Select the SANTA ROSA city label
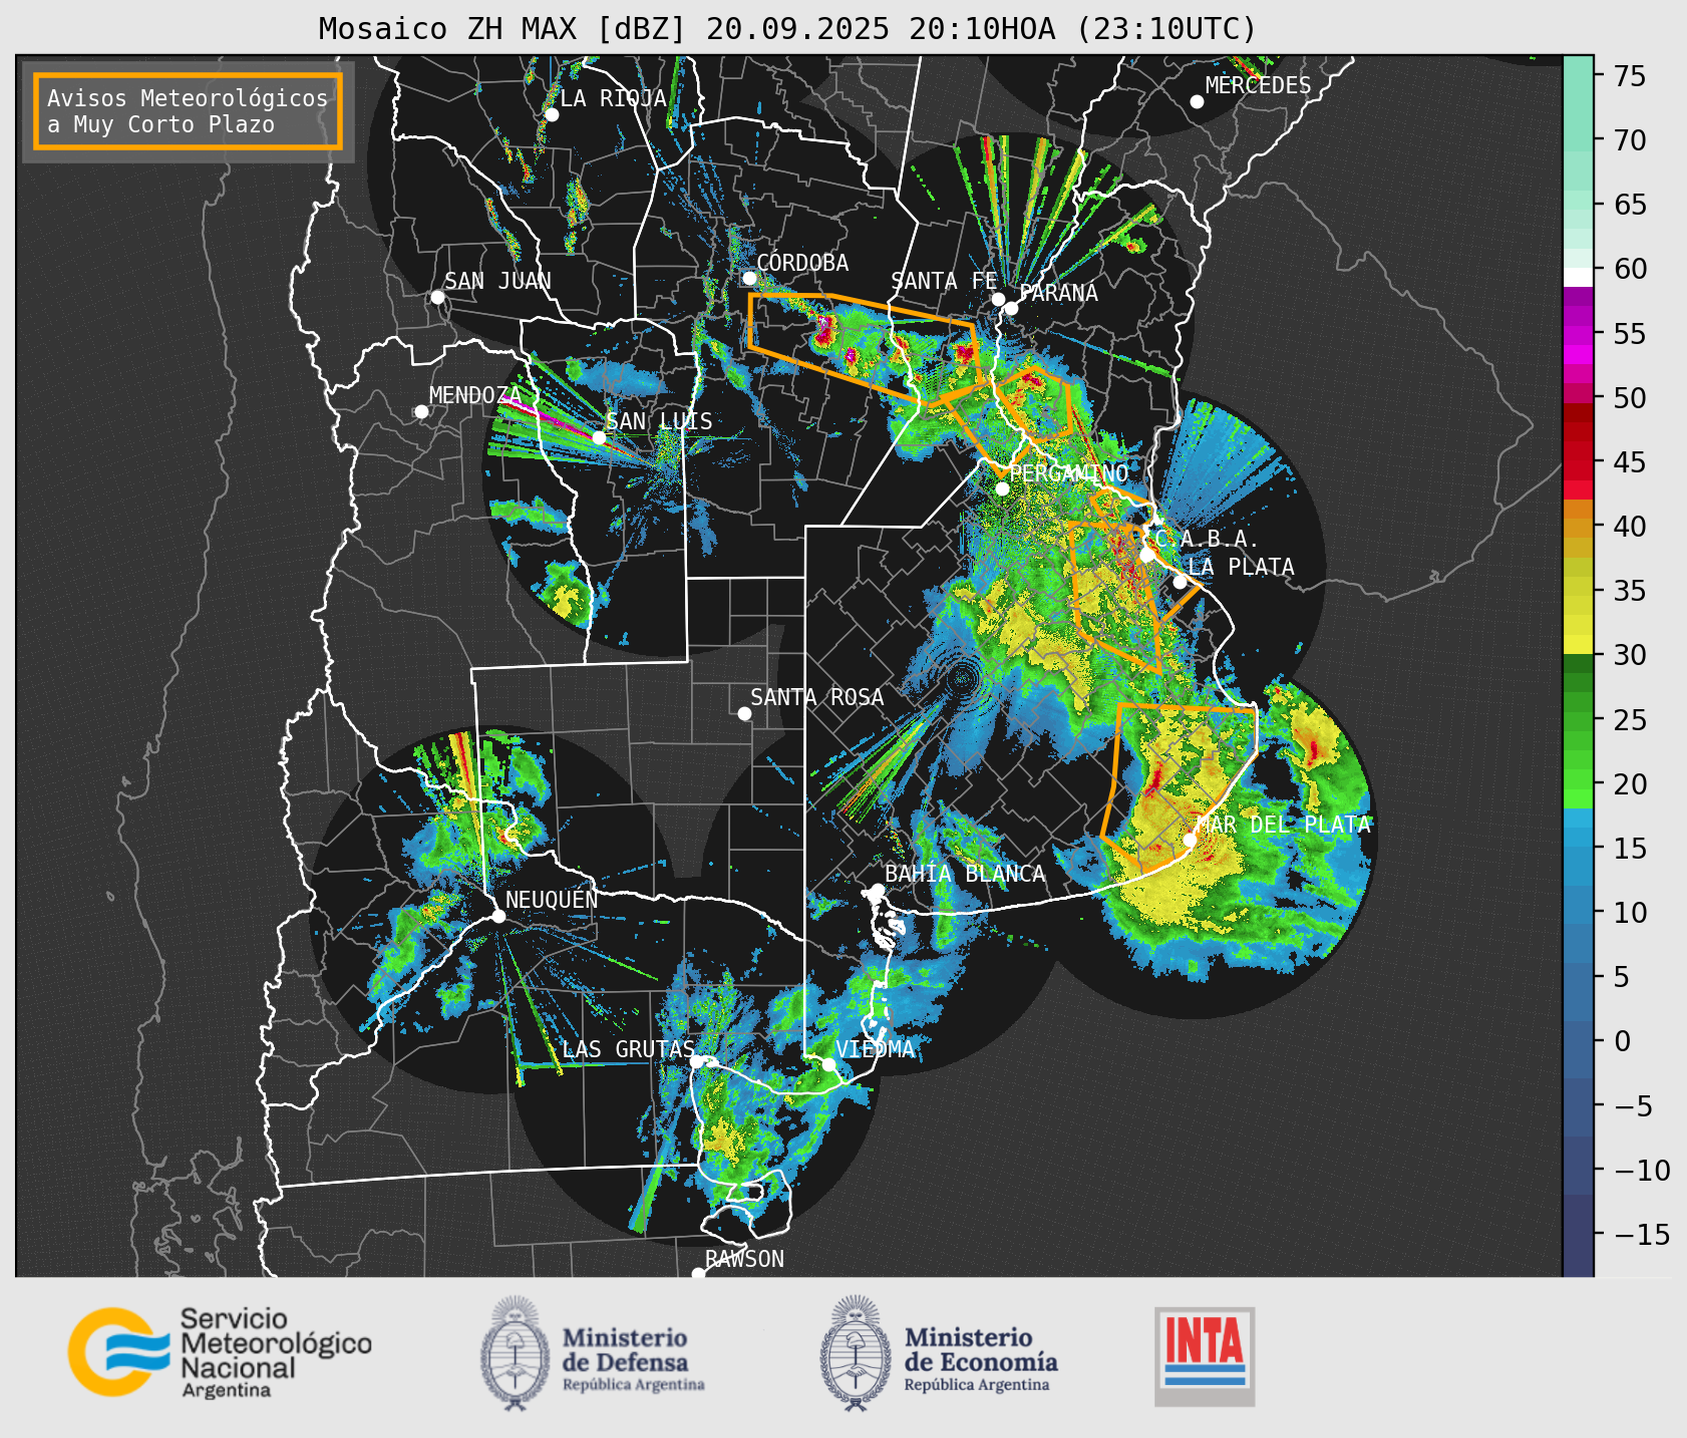The width and height of the screenshot is (1687, 1438). point(817,698)
